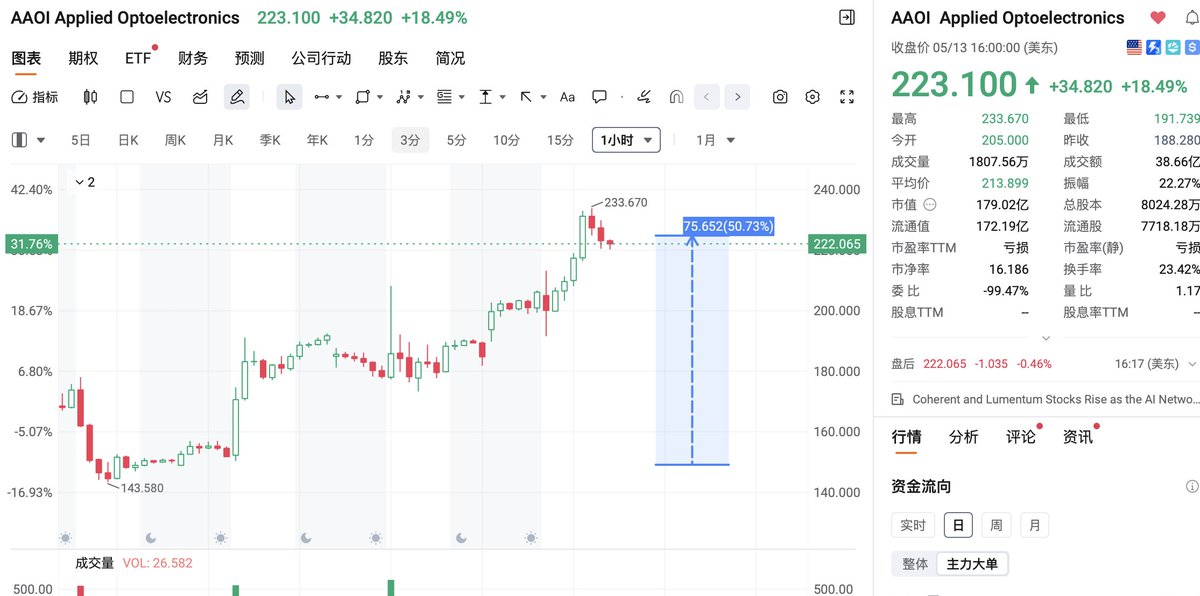Go to previous drawing with left arrow

click(708, 97)
